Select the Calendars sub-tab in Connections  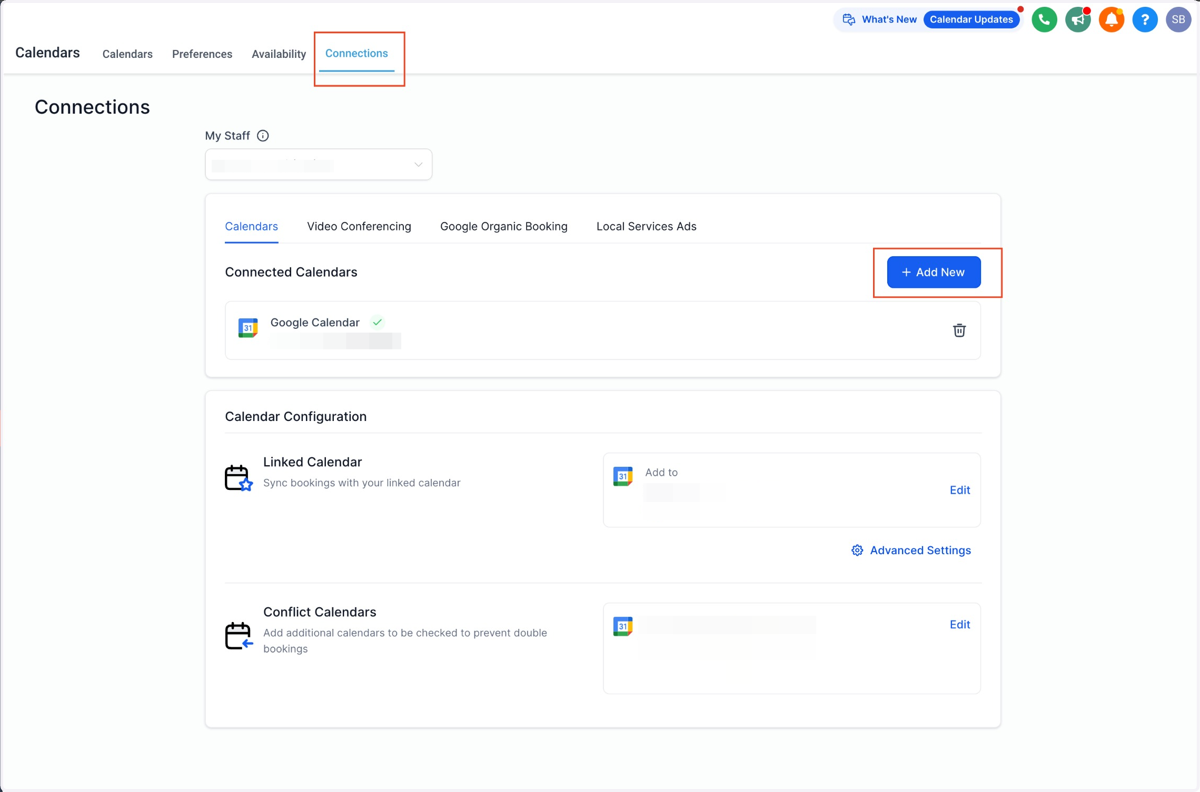[x=251, y=226]
